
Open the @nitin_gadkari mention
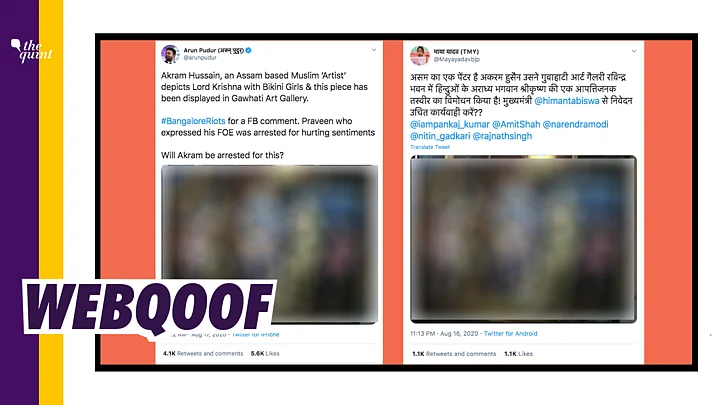point(440,136)
